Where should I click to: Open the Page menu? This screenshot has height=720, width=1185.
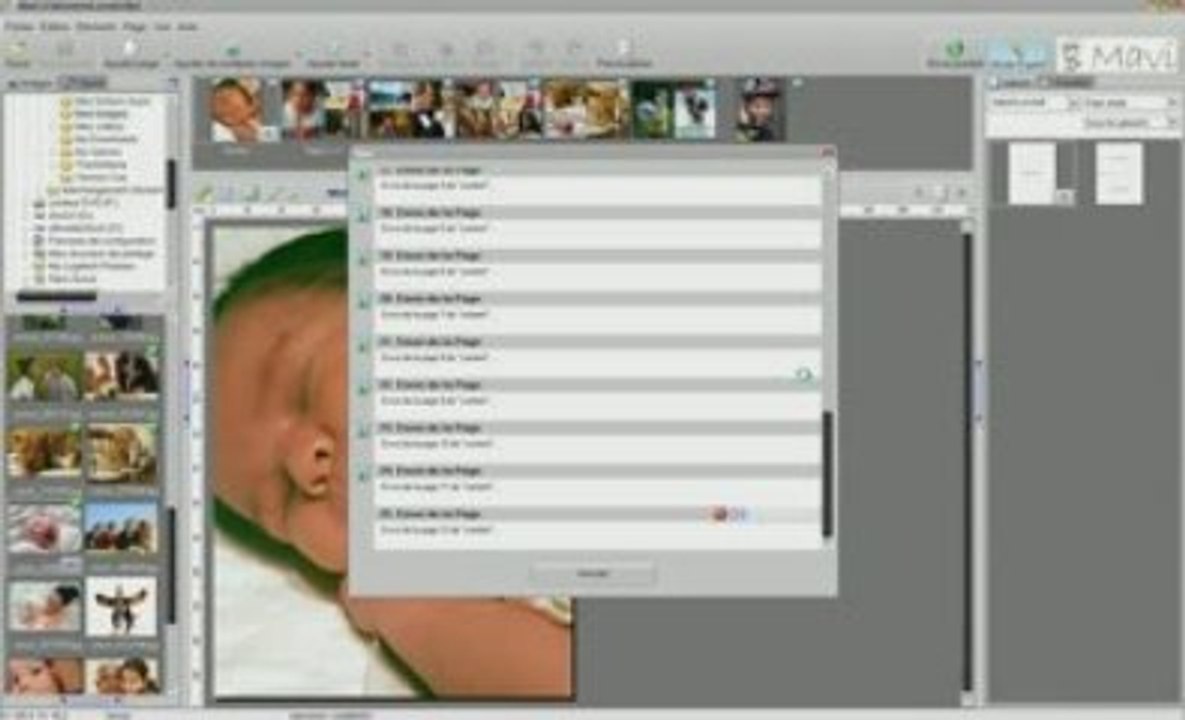coord(134,26)
